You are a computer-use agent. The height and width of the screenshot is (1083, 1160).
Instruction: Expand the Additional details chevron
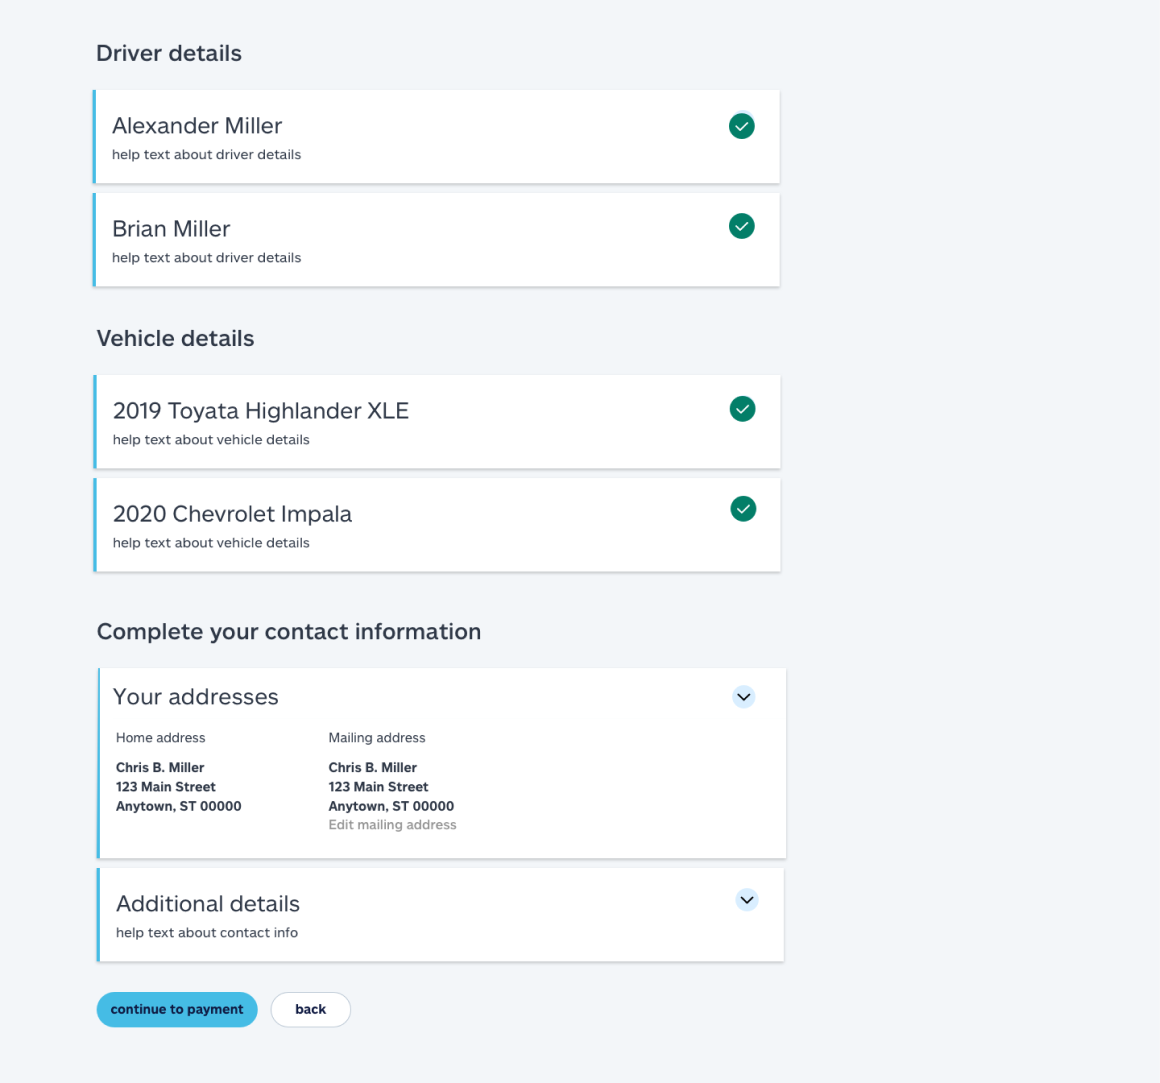click(747, 900)
